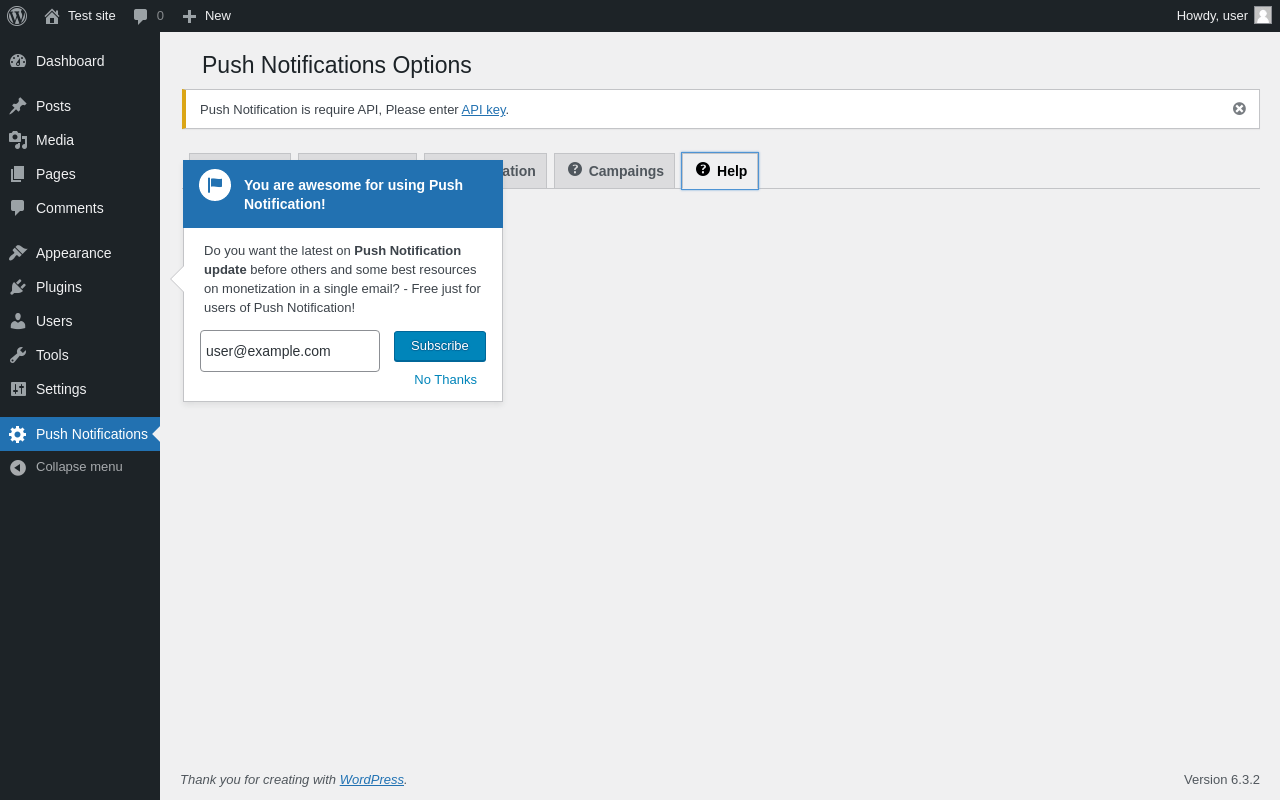Image resolution: width=1280 pixels, height=800 pixels.
Task: Dismiss the API key notice
Action: pos(1239,109)
